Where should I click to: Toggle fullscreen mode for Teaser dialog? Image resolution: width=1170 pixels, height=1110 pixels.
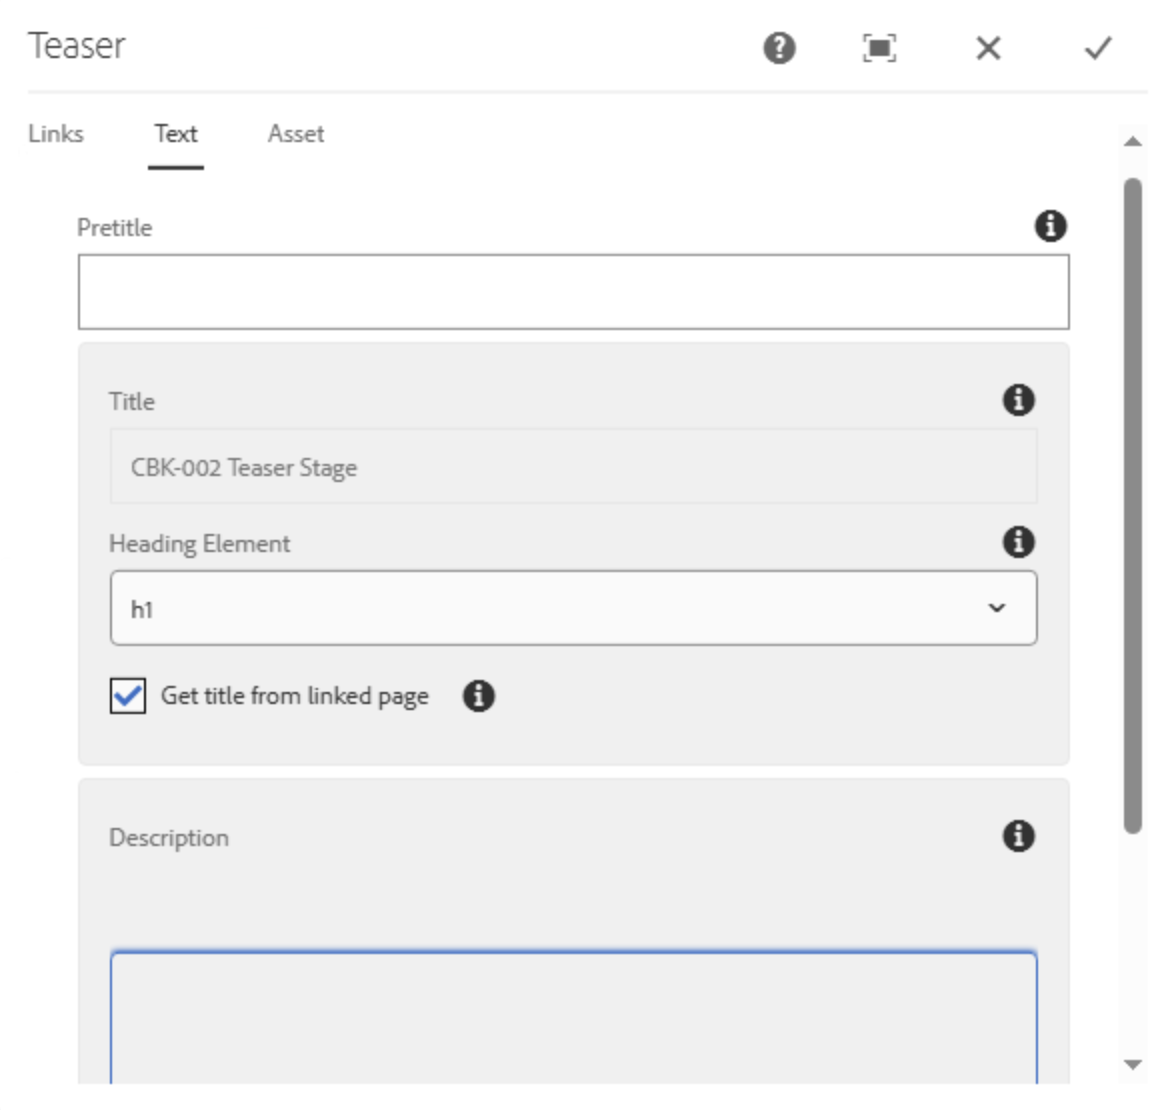coord(879,47)
